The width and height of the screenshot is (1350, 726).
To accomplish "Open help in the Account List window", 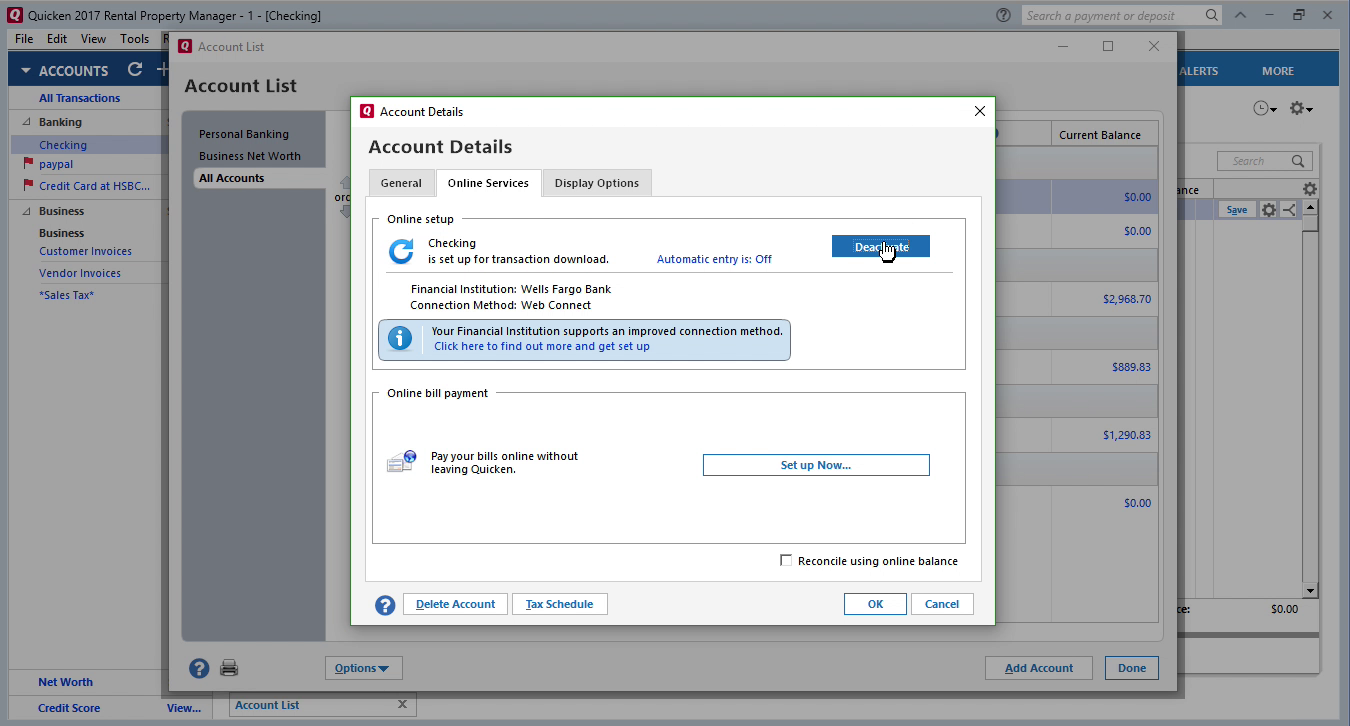I will [199, 668].
